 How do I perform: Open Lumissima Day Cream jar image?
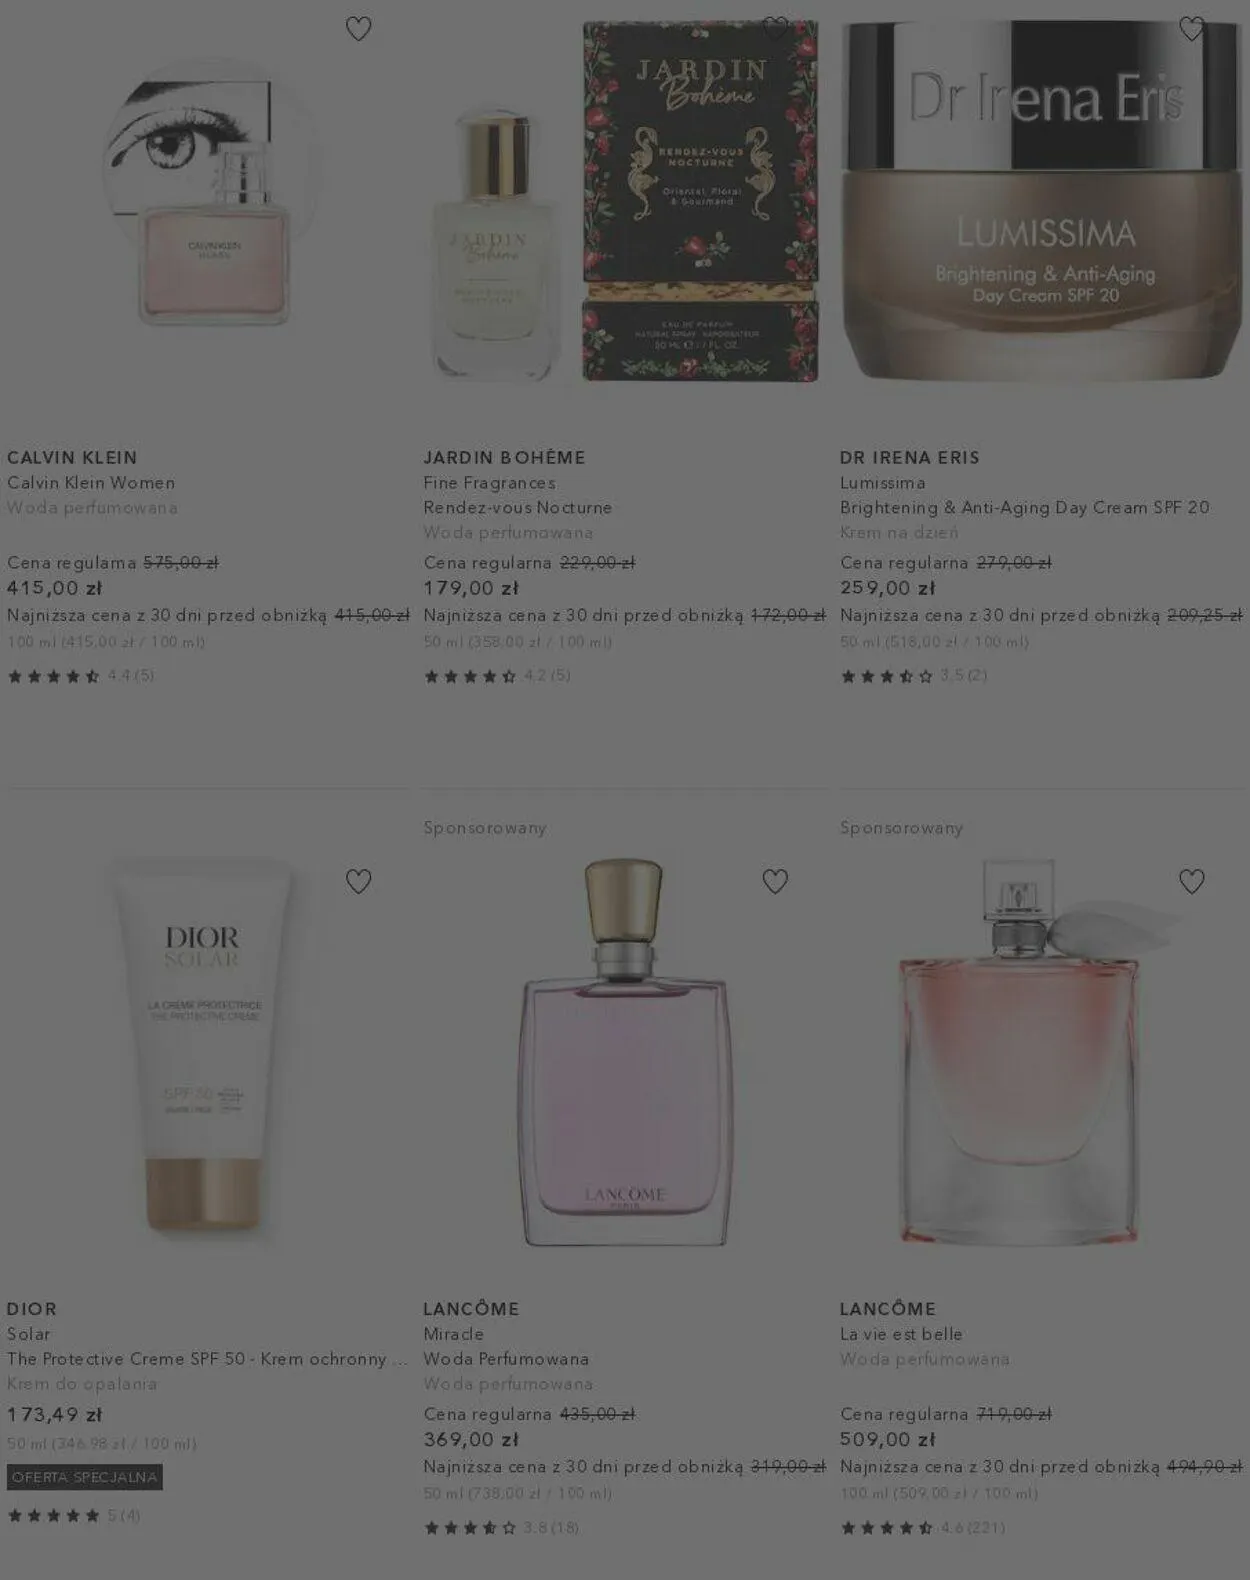[1042, 198]
